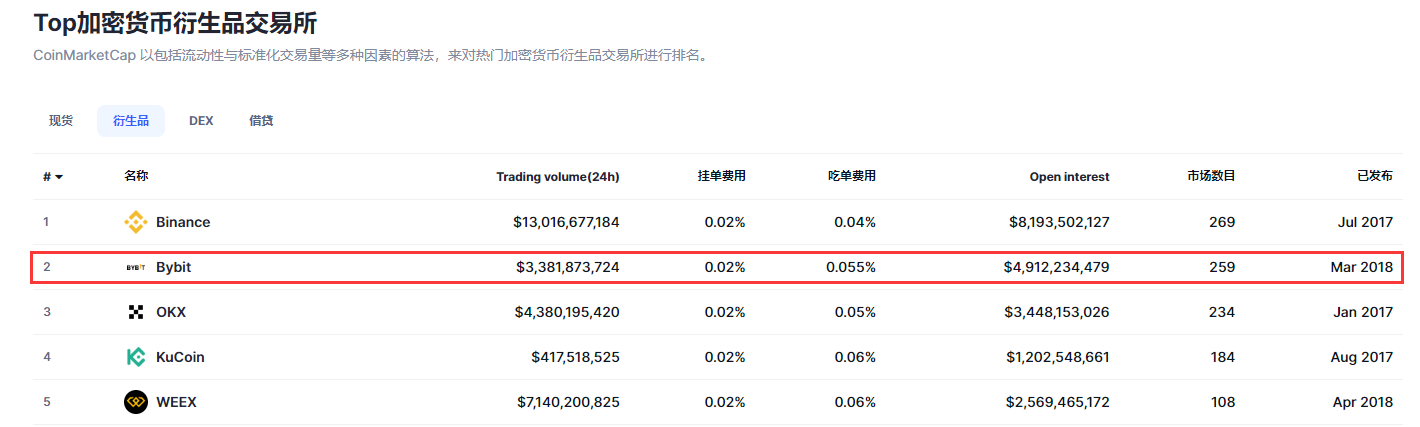Switch to the 借贷 tab

point(261,120)
